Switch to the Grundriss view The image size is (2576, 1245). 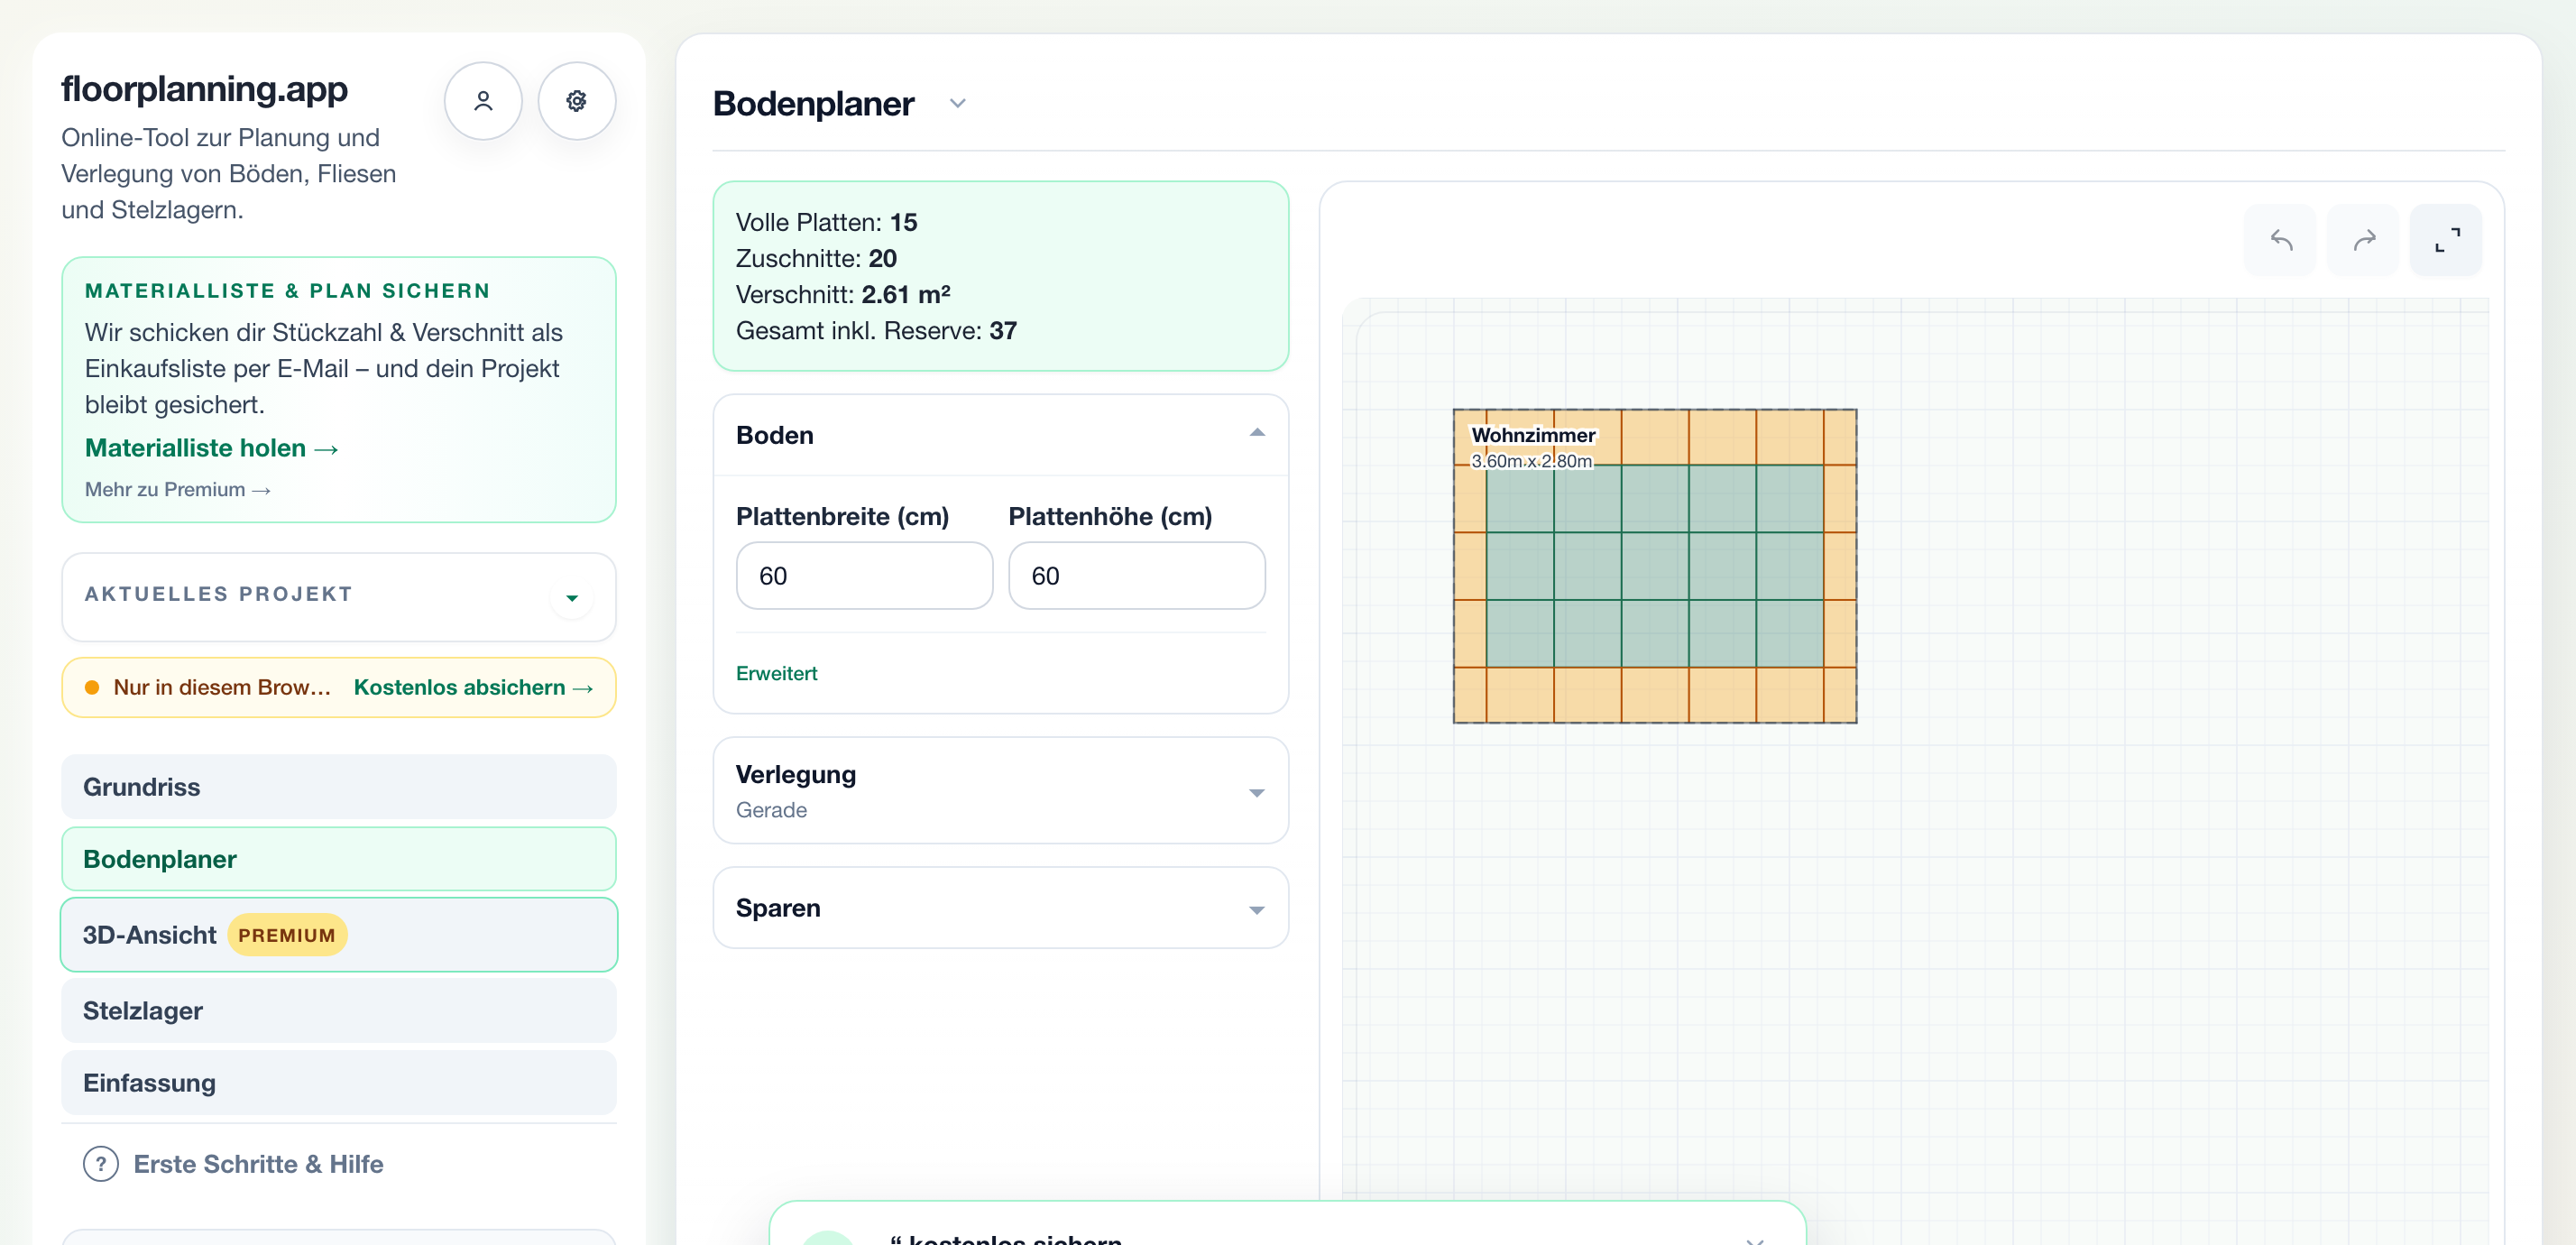pyautogui.click(x=339, y=787)
